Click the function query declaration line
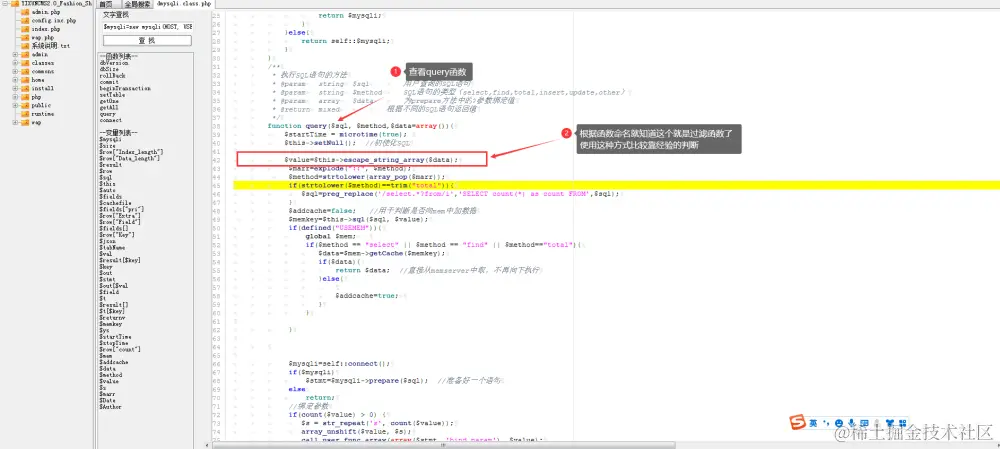Screen dimensions: 1000x449 (x=359, y=126)
